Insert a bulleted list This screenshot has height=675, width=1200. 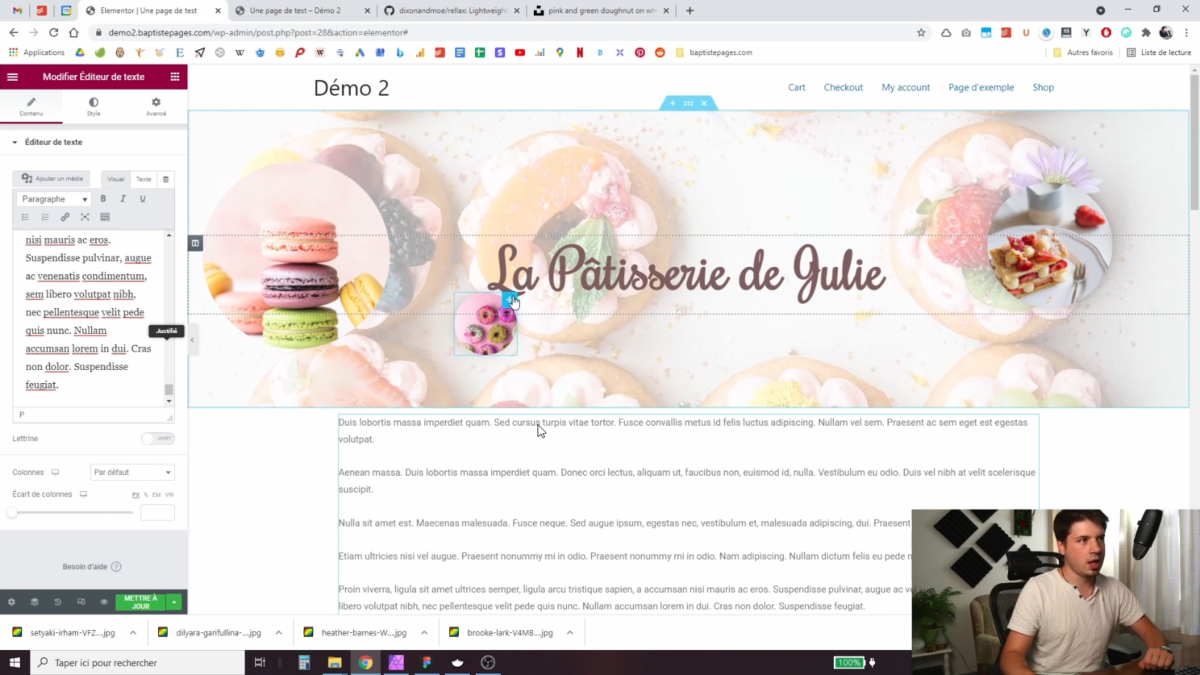click(x=25, y=217)
